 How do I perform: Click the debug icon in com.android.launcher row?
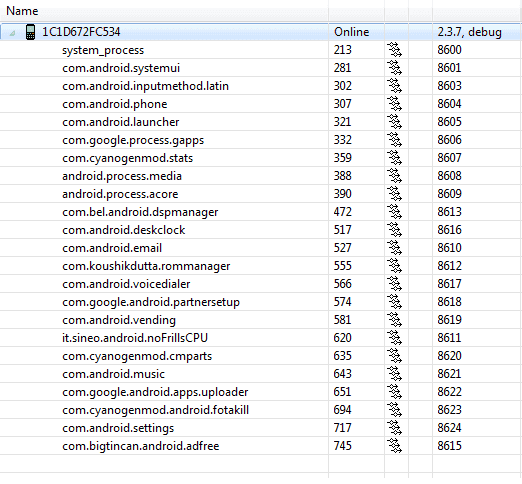[395, 122]
